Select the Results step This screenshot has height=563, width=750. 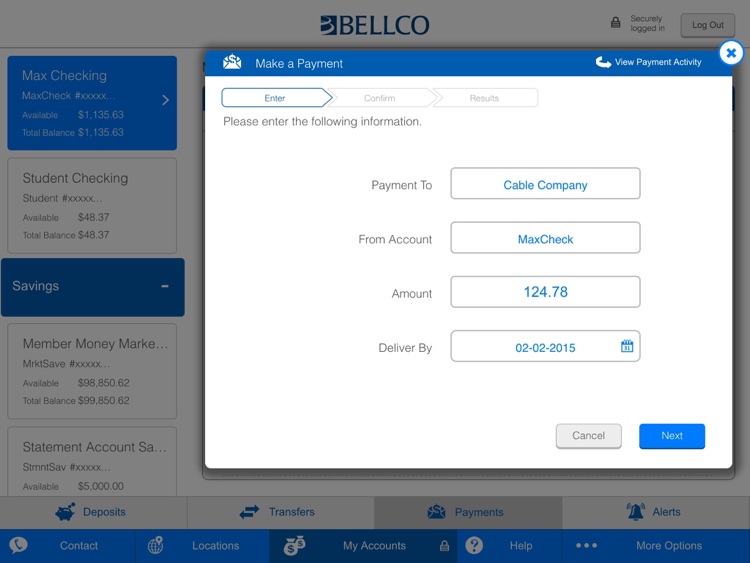click(485, 98)
